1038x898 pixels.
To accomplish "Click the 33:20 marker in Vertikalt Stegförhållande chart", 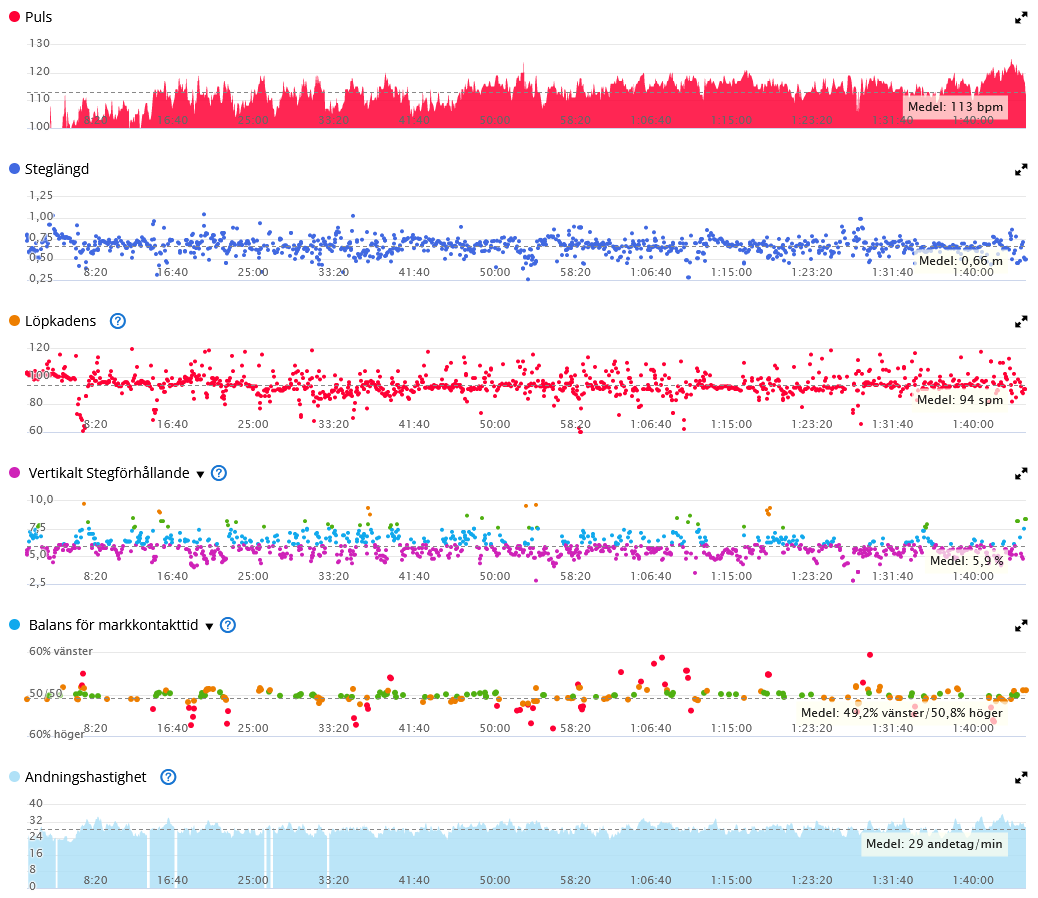I will pos(334,576).
